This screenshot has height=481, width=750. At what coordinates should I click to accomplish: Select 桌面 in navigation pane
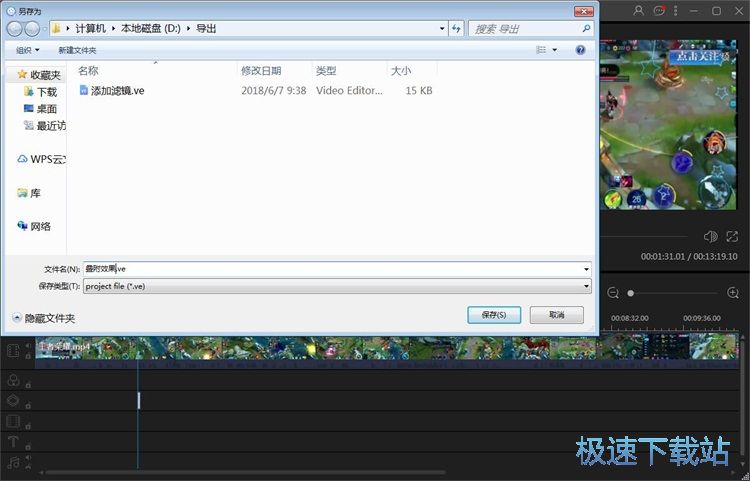pos(41,109)
